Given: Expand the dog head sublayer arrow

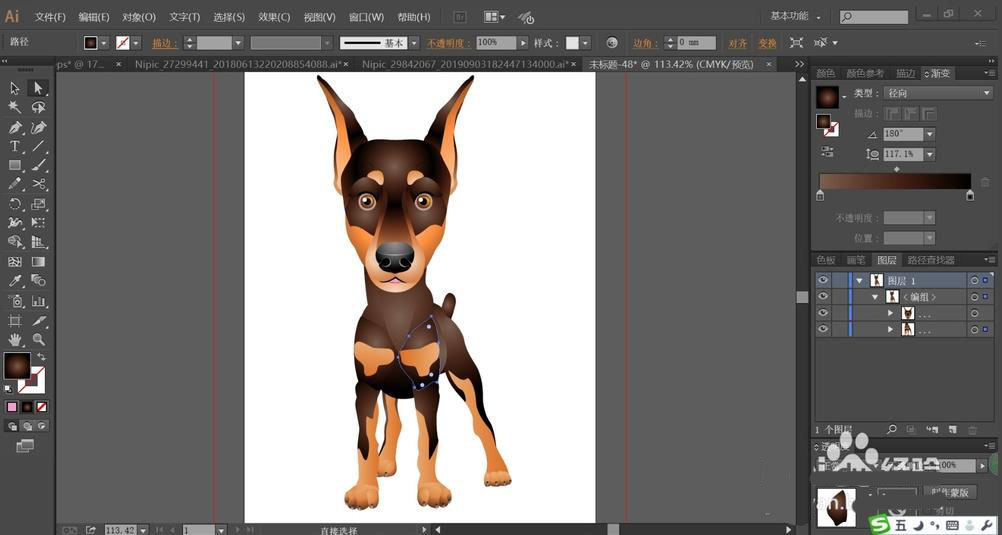Looking at the screenshot, I should [891, 313].
